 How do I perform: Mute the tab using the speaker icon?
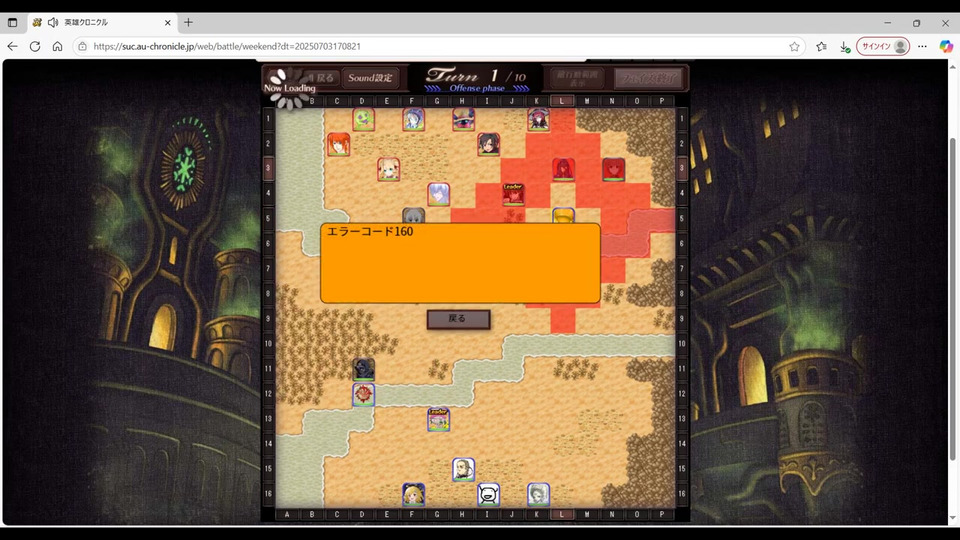53,23
